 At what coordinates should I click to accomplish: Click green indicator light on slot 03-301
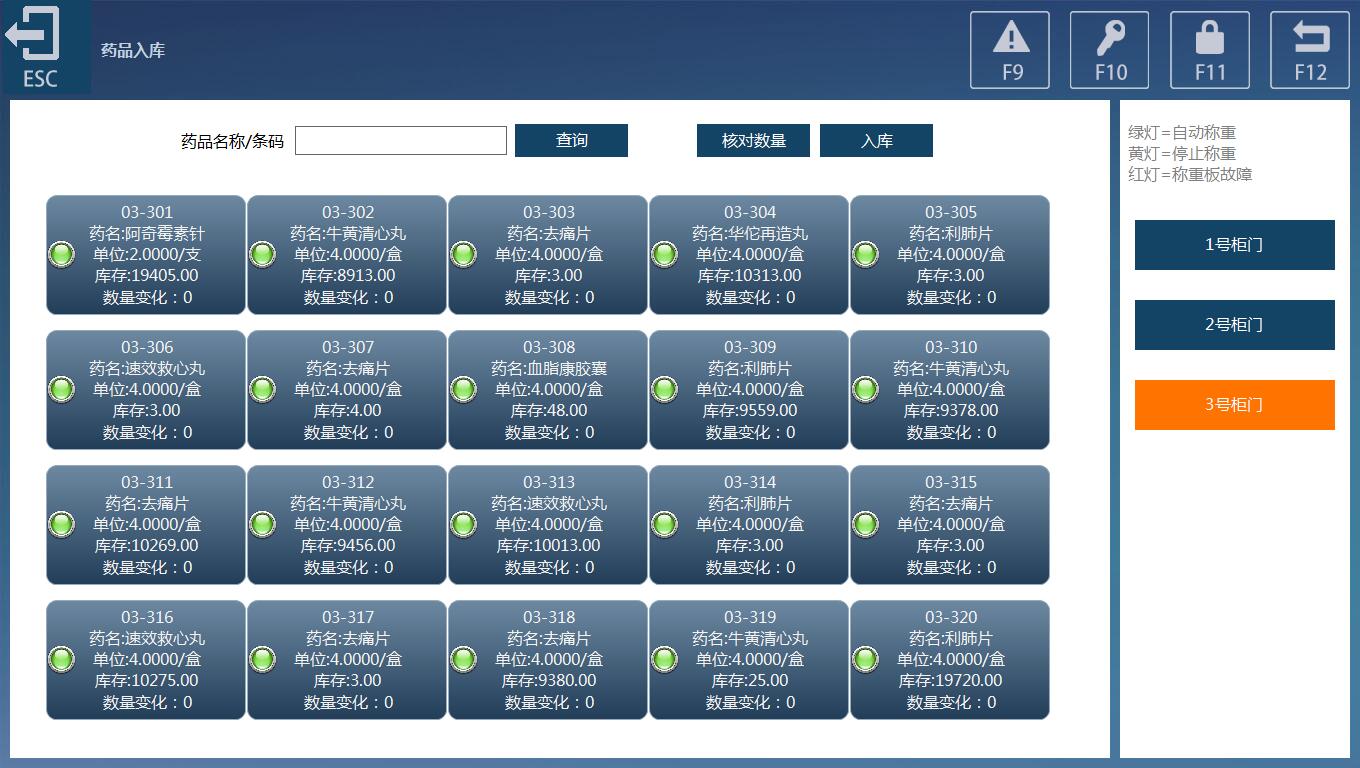[61, 254]
